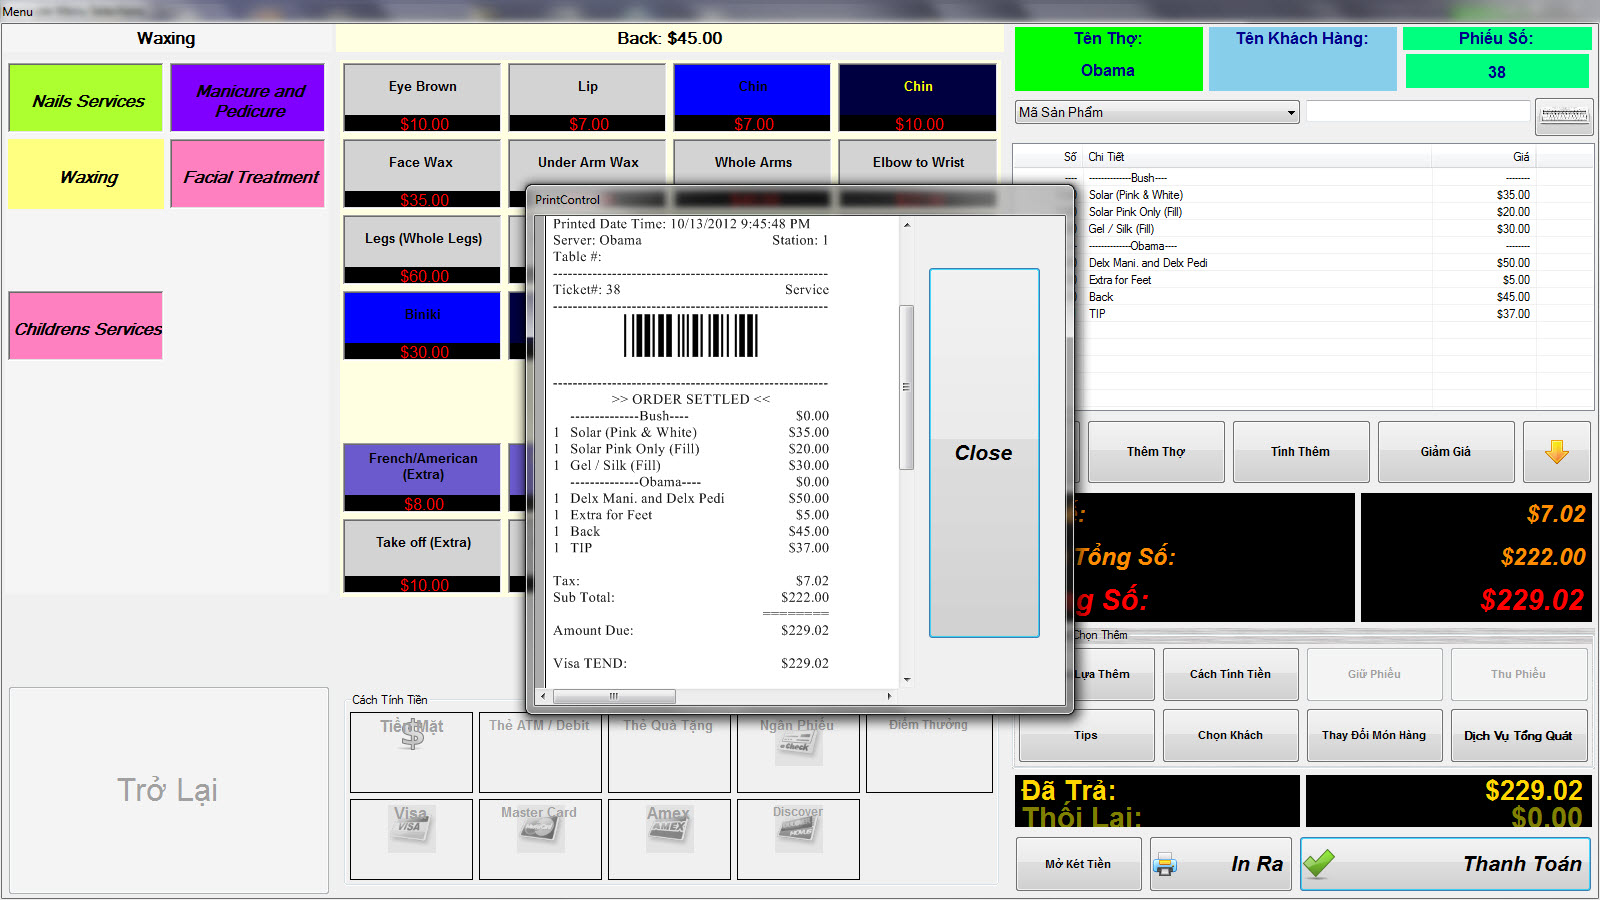Switch to Nails Services category
The width and height of the screenshot is (1600, 900).
pos(86,99)
